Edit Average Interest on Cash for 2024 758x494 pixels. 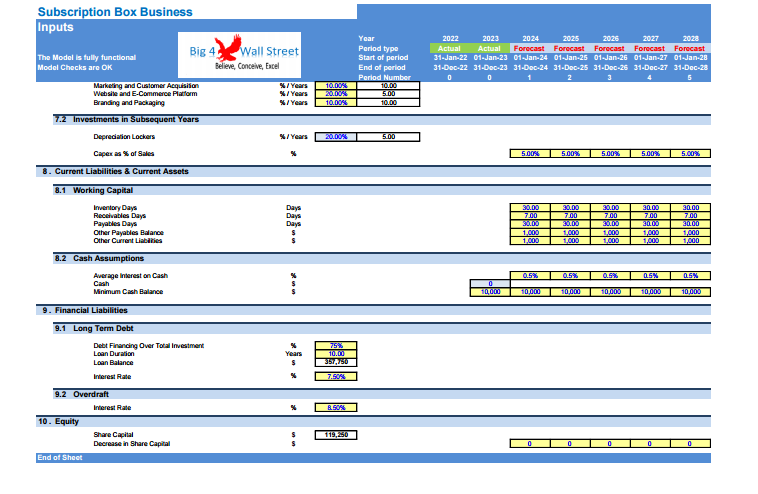tap(530, 276)
